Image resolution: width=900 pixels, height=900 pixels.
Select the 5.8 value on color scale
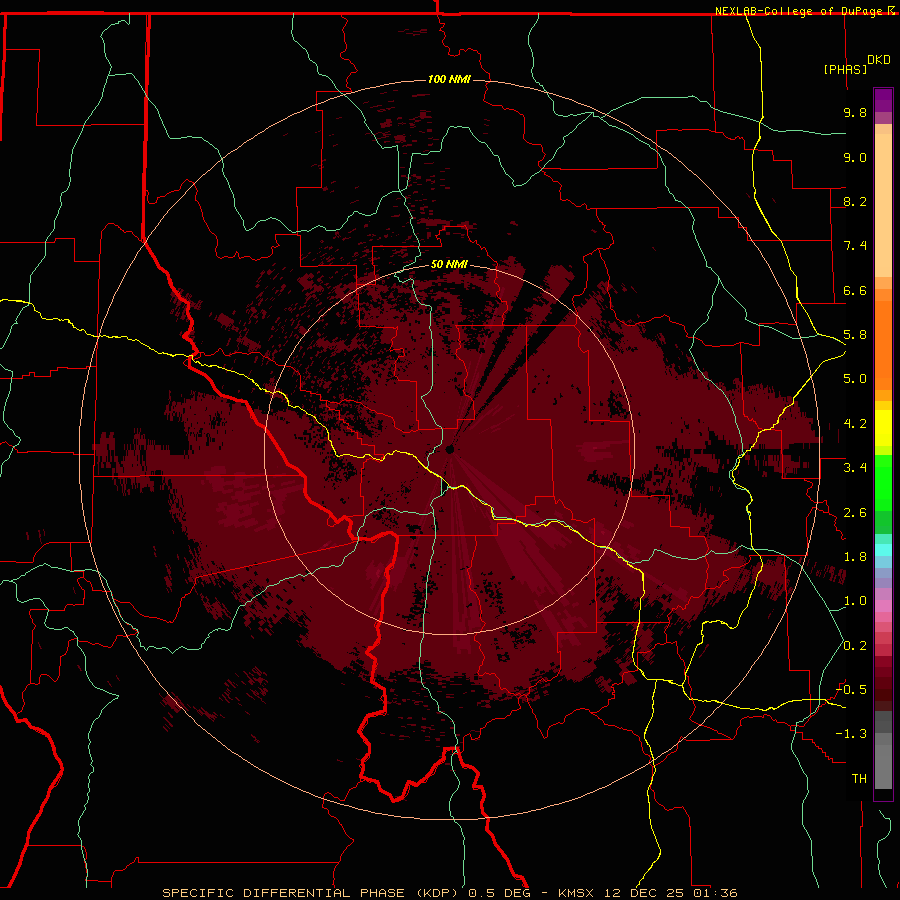(x=855, y=335)
